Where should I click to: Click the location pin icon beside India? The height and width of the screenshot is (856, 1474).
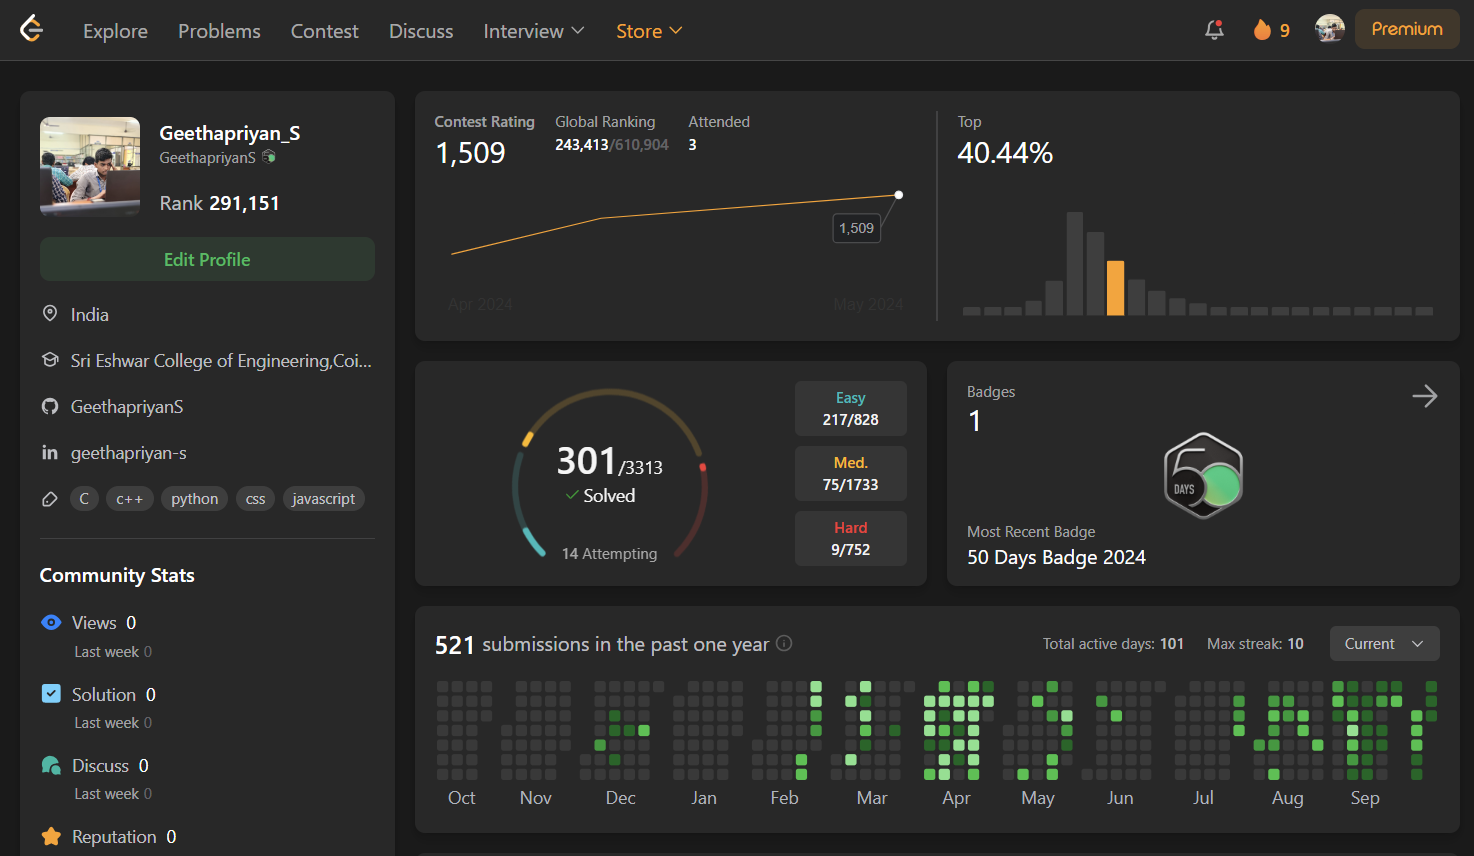tap(50, 314)
